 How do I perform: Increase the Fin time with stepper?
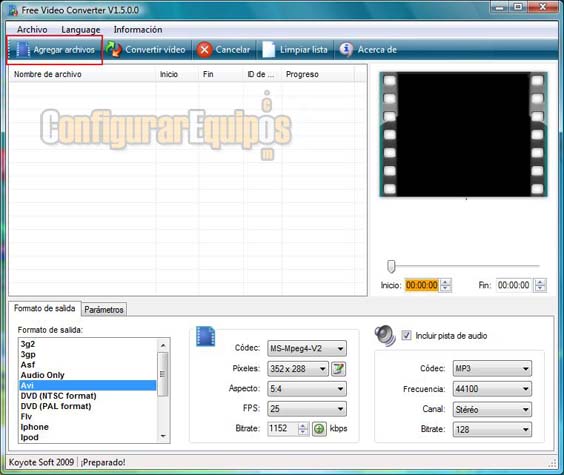click(540, 282)
